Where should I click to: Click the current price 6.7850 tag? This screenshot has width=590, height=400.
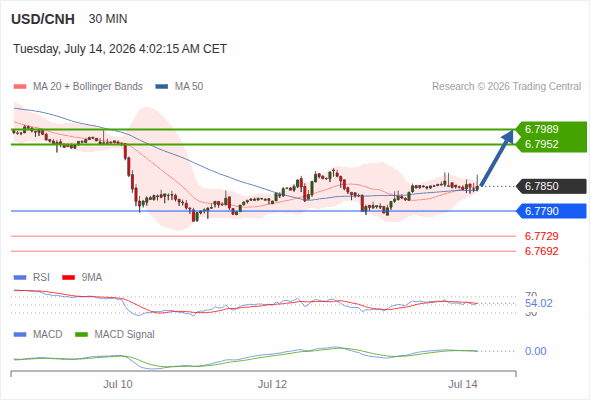551,186
